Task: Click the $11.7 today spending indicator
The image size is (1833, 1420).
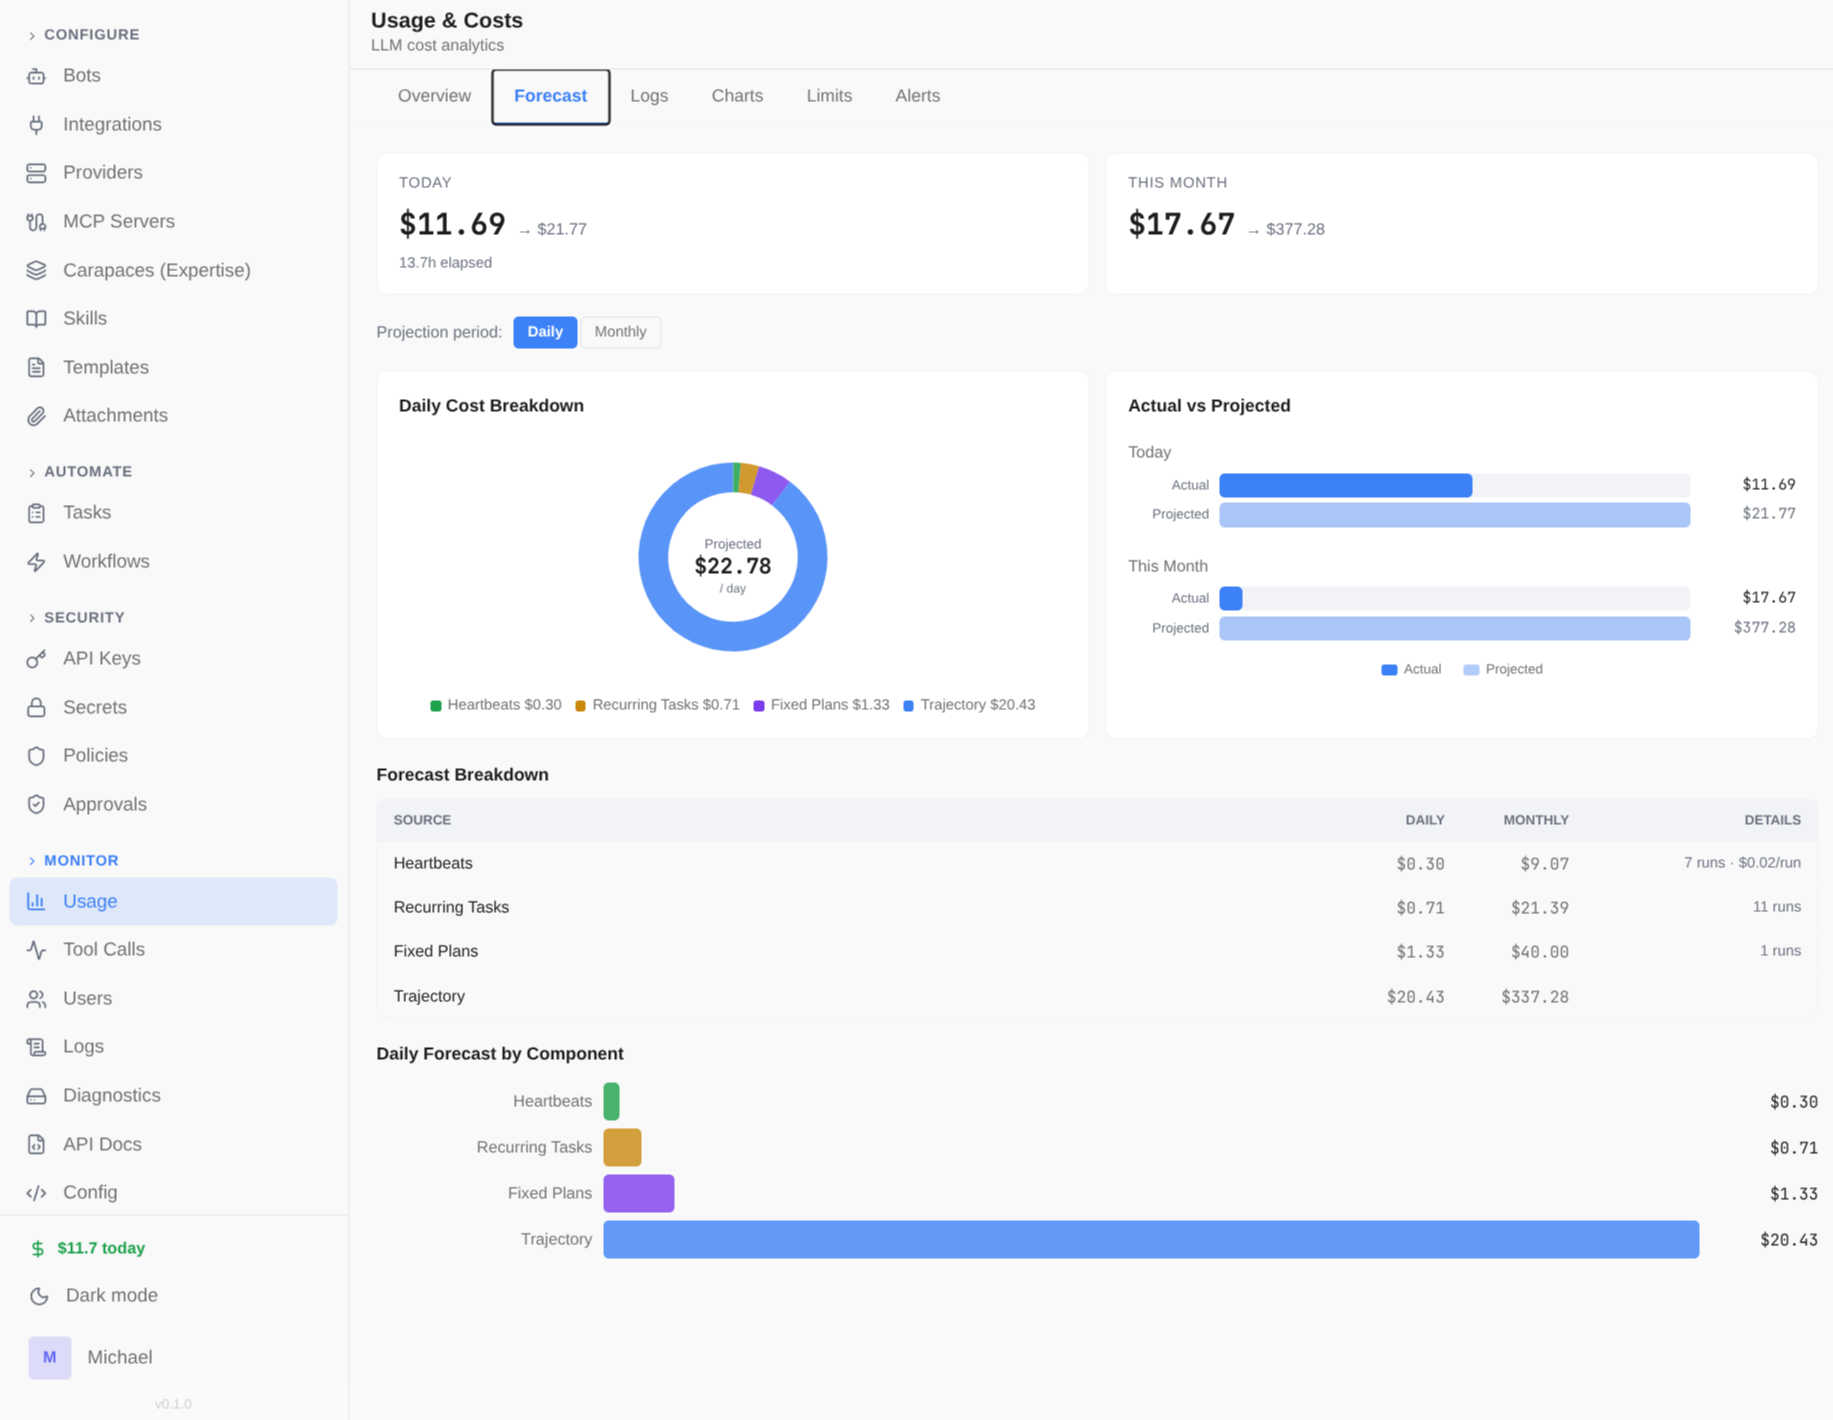Action: click(x=101, y=1248)
